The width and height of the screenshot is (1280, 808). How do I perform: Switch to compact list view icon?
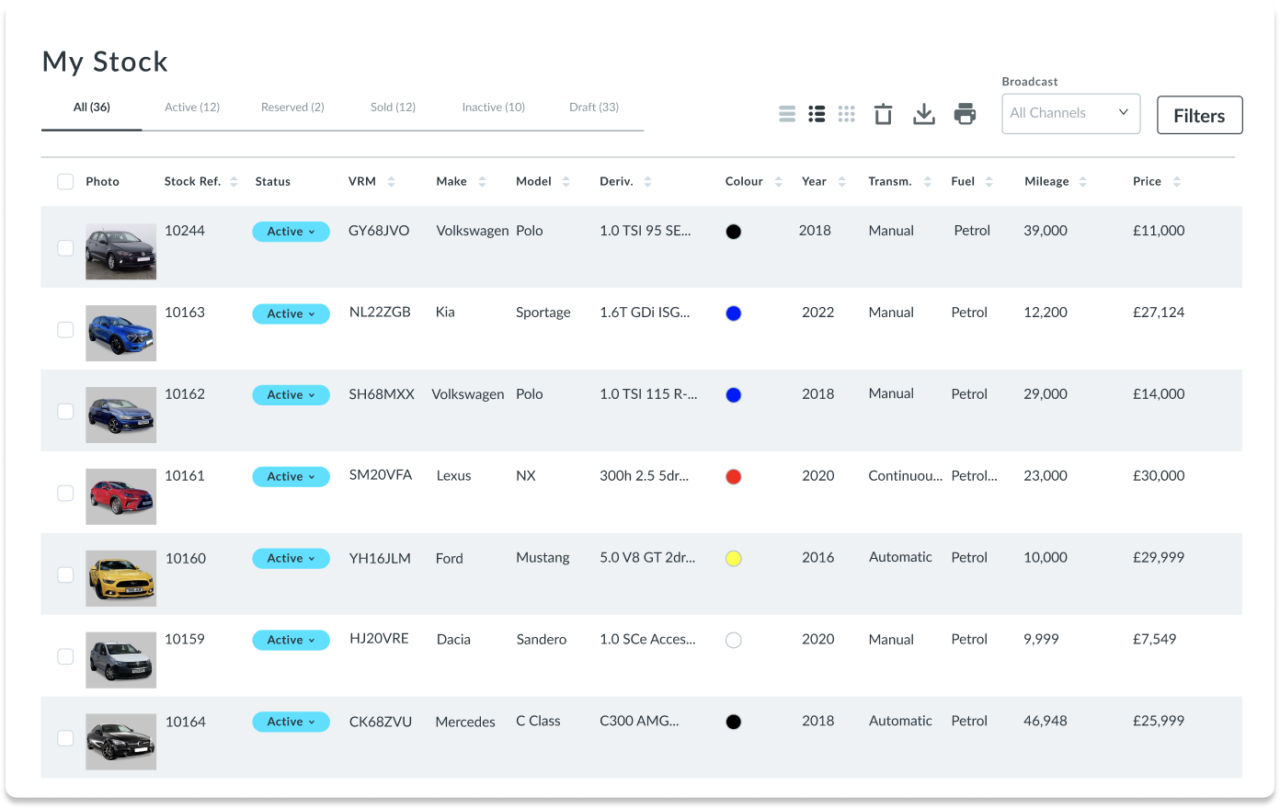[x=787, y=114]
